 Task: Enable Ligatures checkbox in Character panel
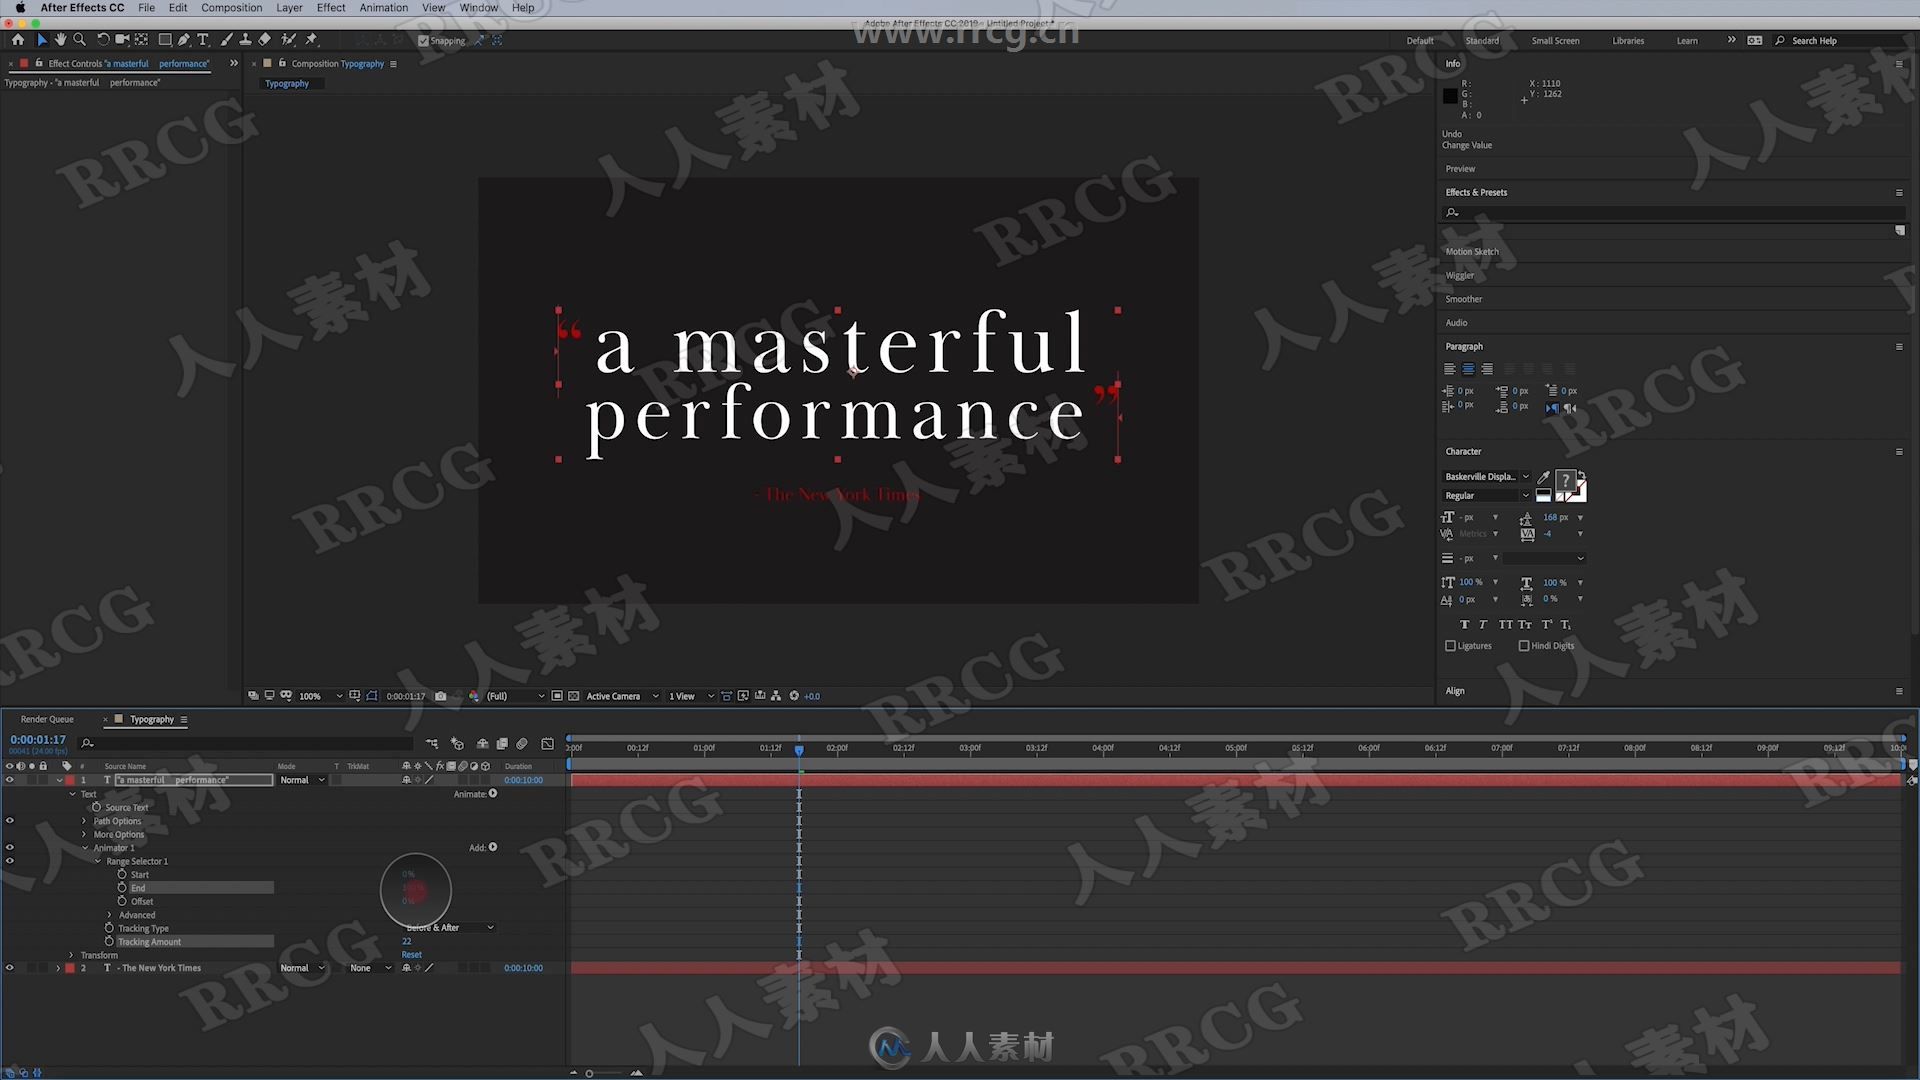(1449, 645)
